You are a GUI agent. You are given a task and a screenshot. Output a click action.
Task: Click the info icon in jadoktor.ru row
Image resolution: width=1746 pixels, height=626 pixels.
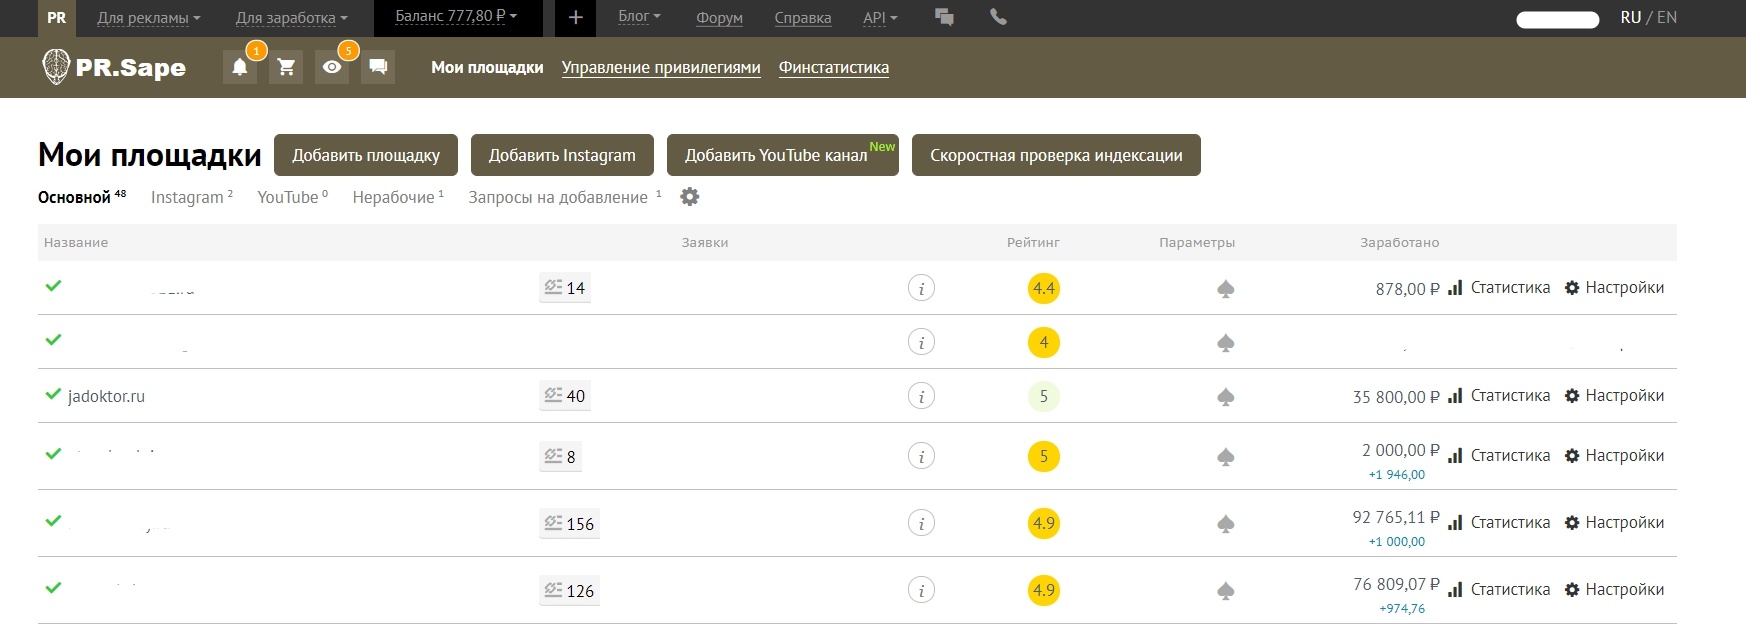(921, 396)
